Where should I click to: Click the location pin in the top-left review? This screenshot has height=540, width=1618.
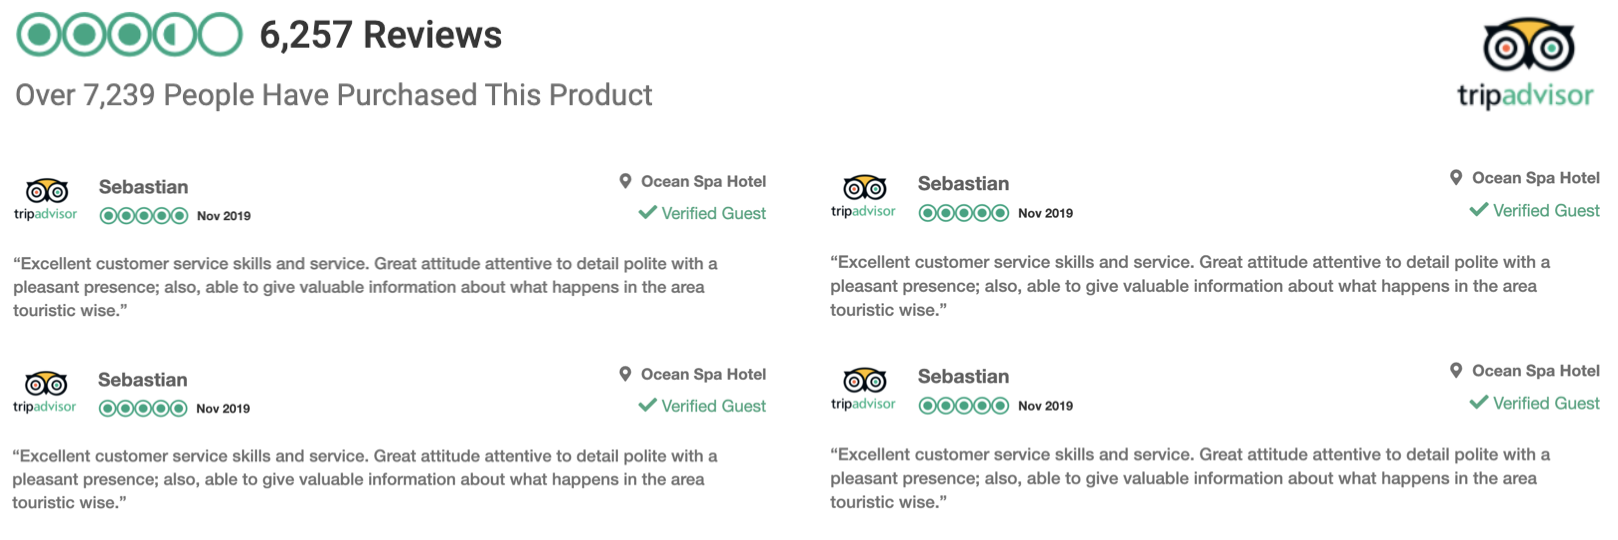point(625,181)
